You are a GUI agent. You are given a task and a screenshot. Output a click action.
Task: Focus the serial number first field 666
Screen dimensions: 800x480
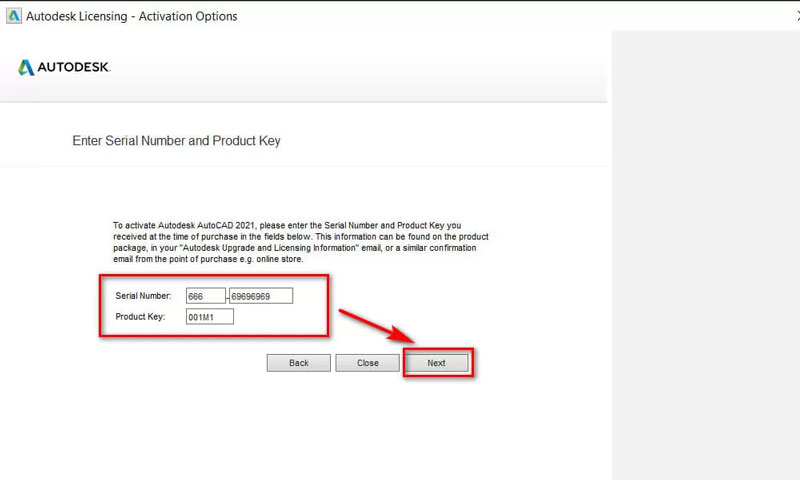(x=206, y=296)
